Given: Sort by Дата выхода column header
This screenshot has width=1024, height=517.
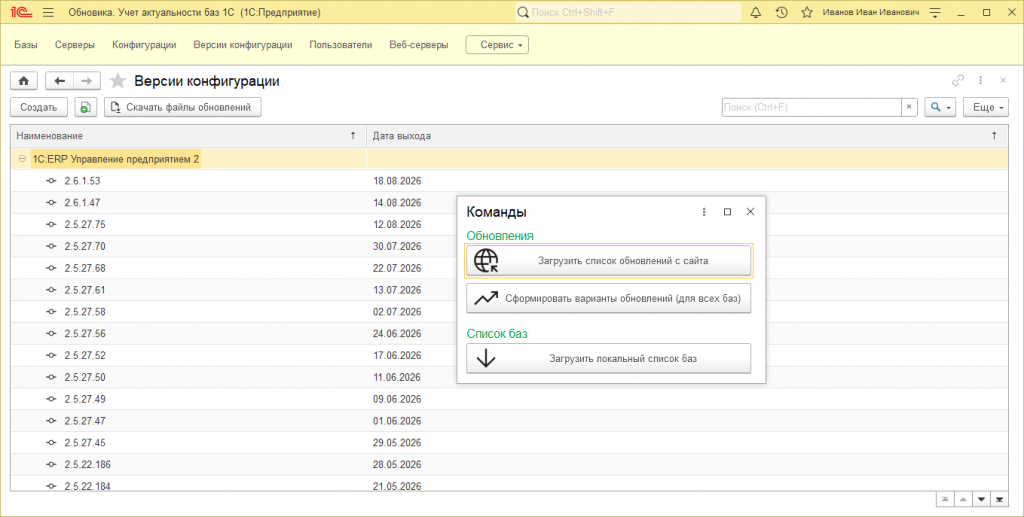Looking at the screenshot, I should coord(687,136).
